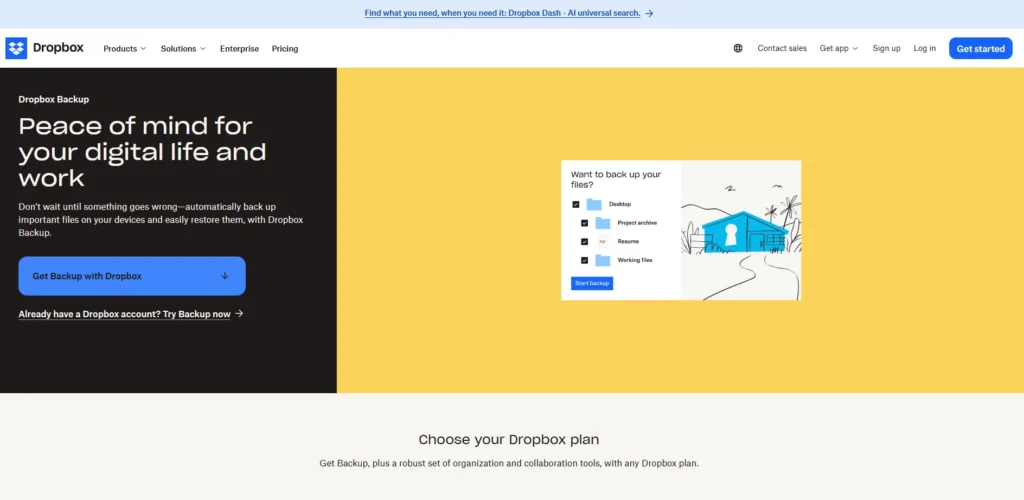
Task: Toggle the Resume checkbox
Action: tap(584, 242)
